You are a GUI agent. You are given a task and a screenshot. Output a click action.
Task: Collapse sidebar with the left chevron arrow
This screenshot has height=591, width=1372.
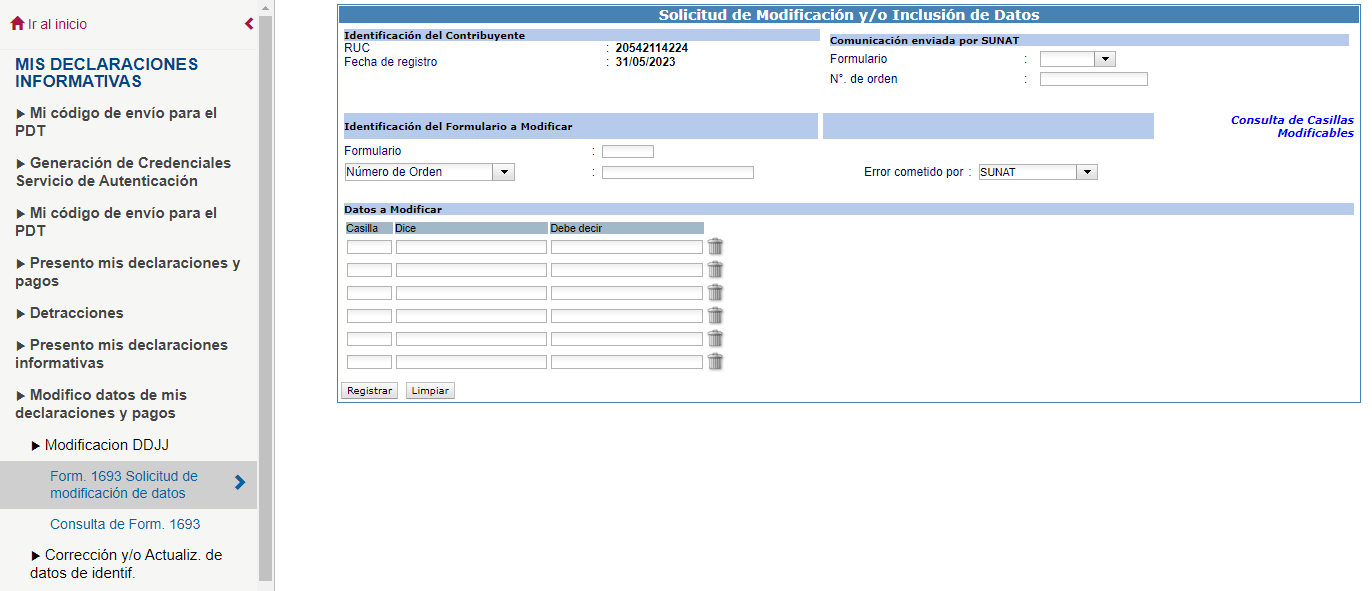(249, 24)
